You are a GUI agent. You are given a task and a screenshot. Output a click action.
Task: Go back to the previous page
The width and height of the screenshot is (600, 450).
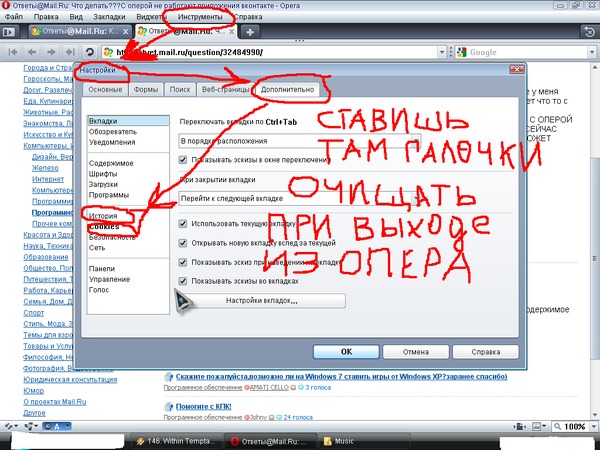32,52
